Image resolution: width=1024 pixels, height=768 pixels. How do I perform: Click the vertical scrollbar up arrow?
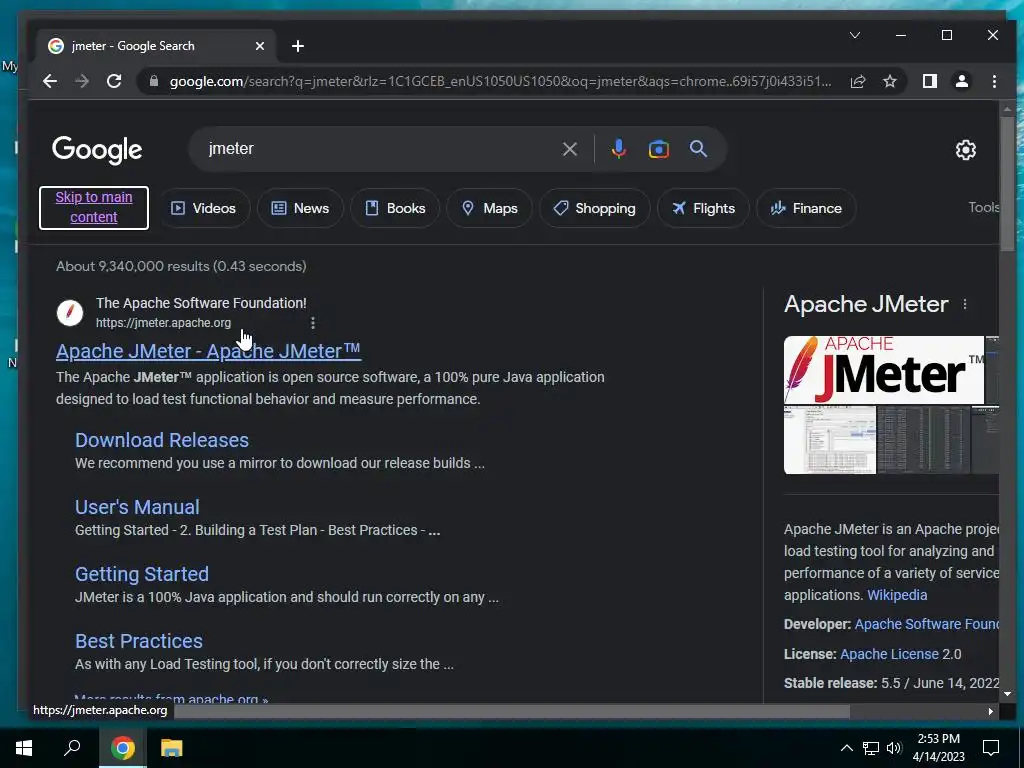click(x=1006, y=108)
